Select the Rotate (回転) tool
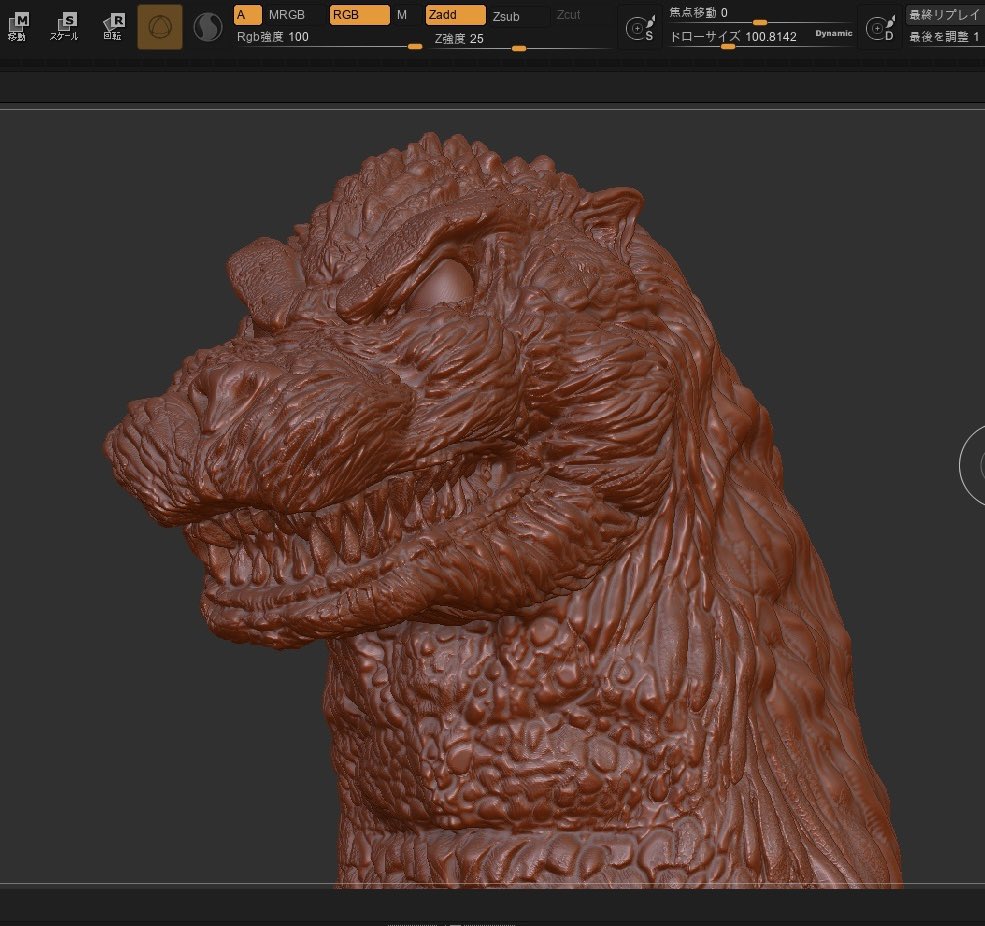 113,27
